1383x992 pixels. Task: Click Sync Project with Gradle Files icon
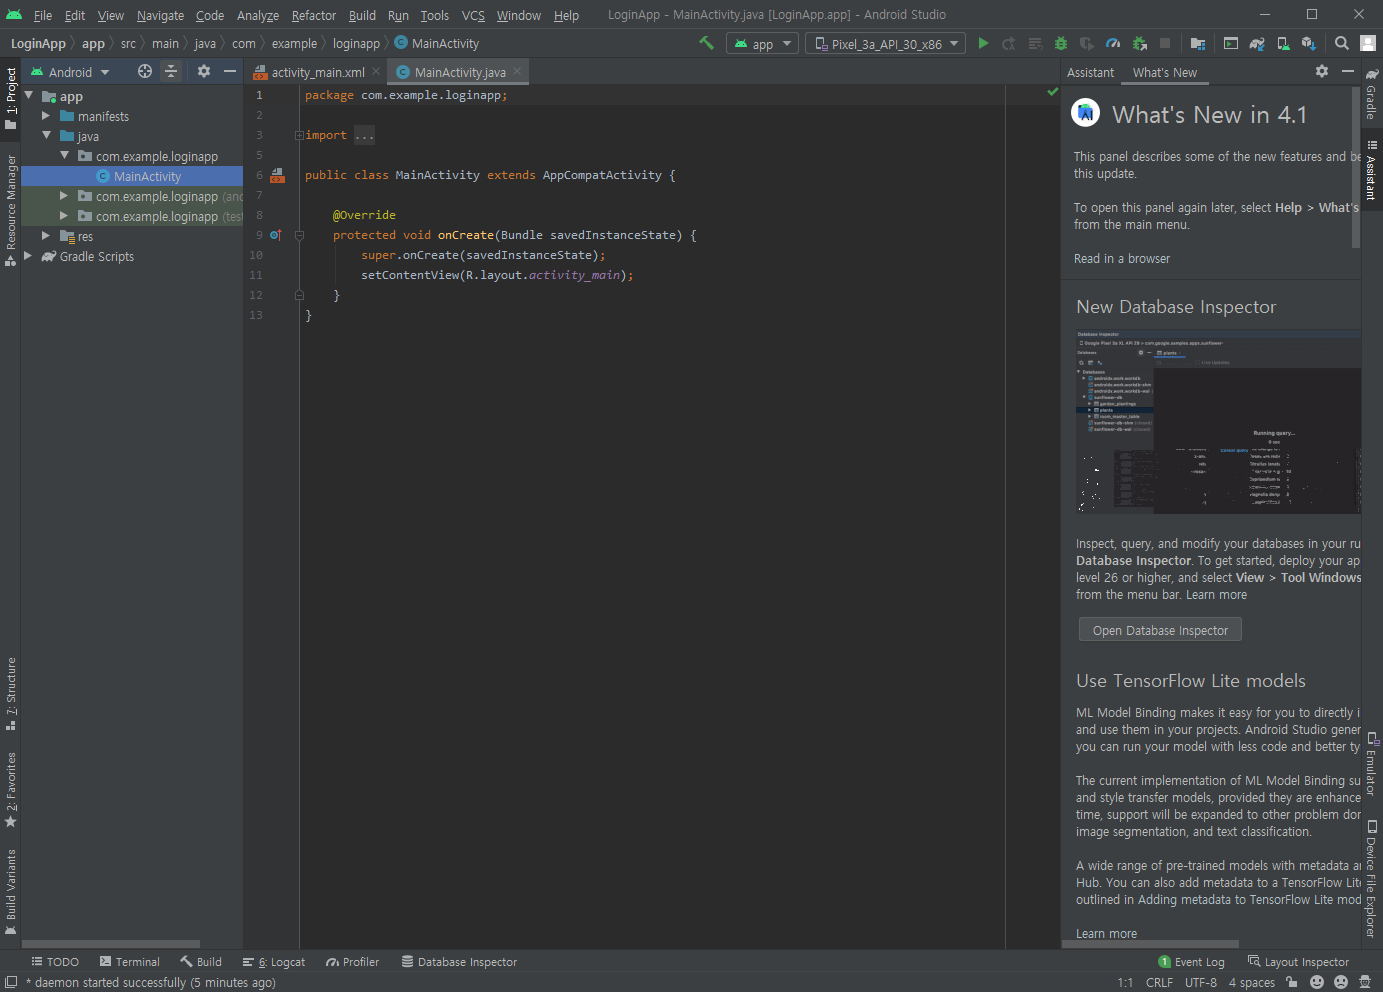pyautogui.click(x=1257, y=43)
